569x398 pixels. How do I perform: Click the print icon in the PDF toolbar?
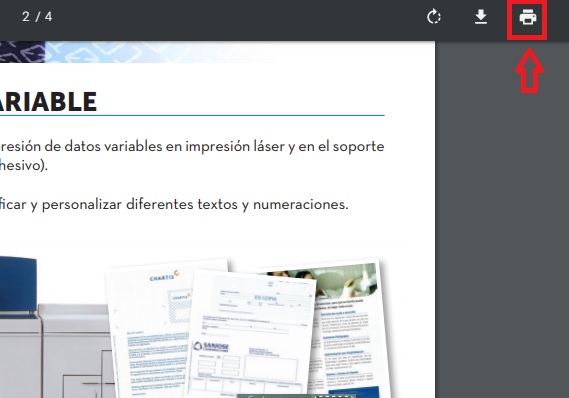(x=527, y=17)
